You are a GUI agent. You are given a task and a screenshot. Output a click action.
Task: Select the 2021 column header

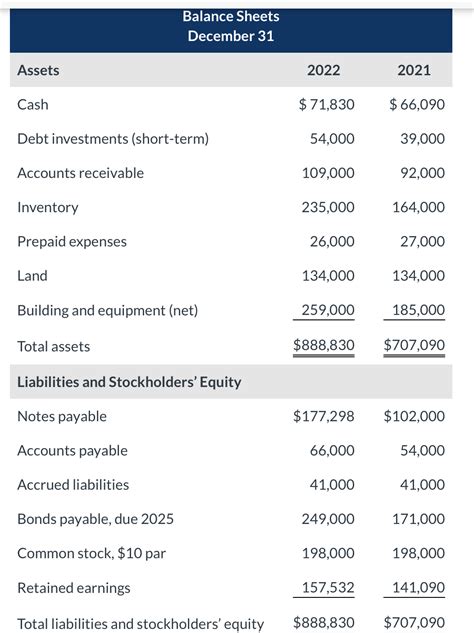[414, 70]
